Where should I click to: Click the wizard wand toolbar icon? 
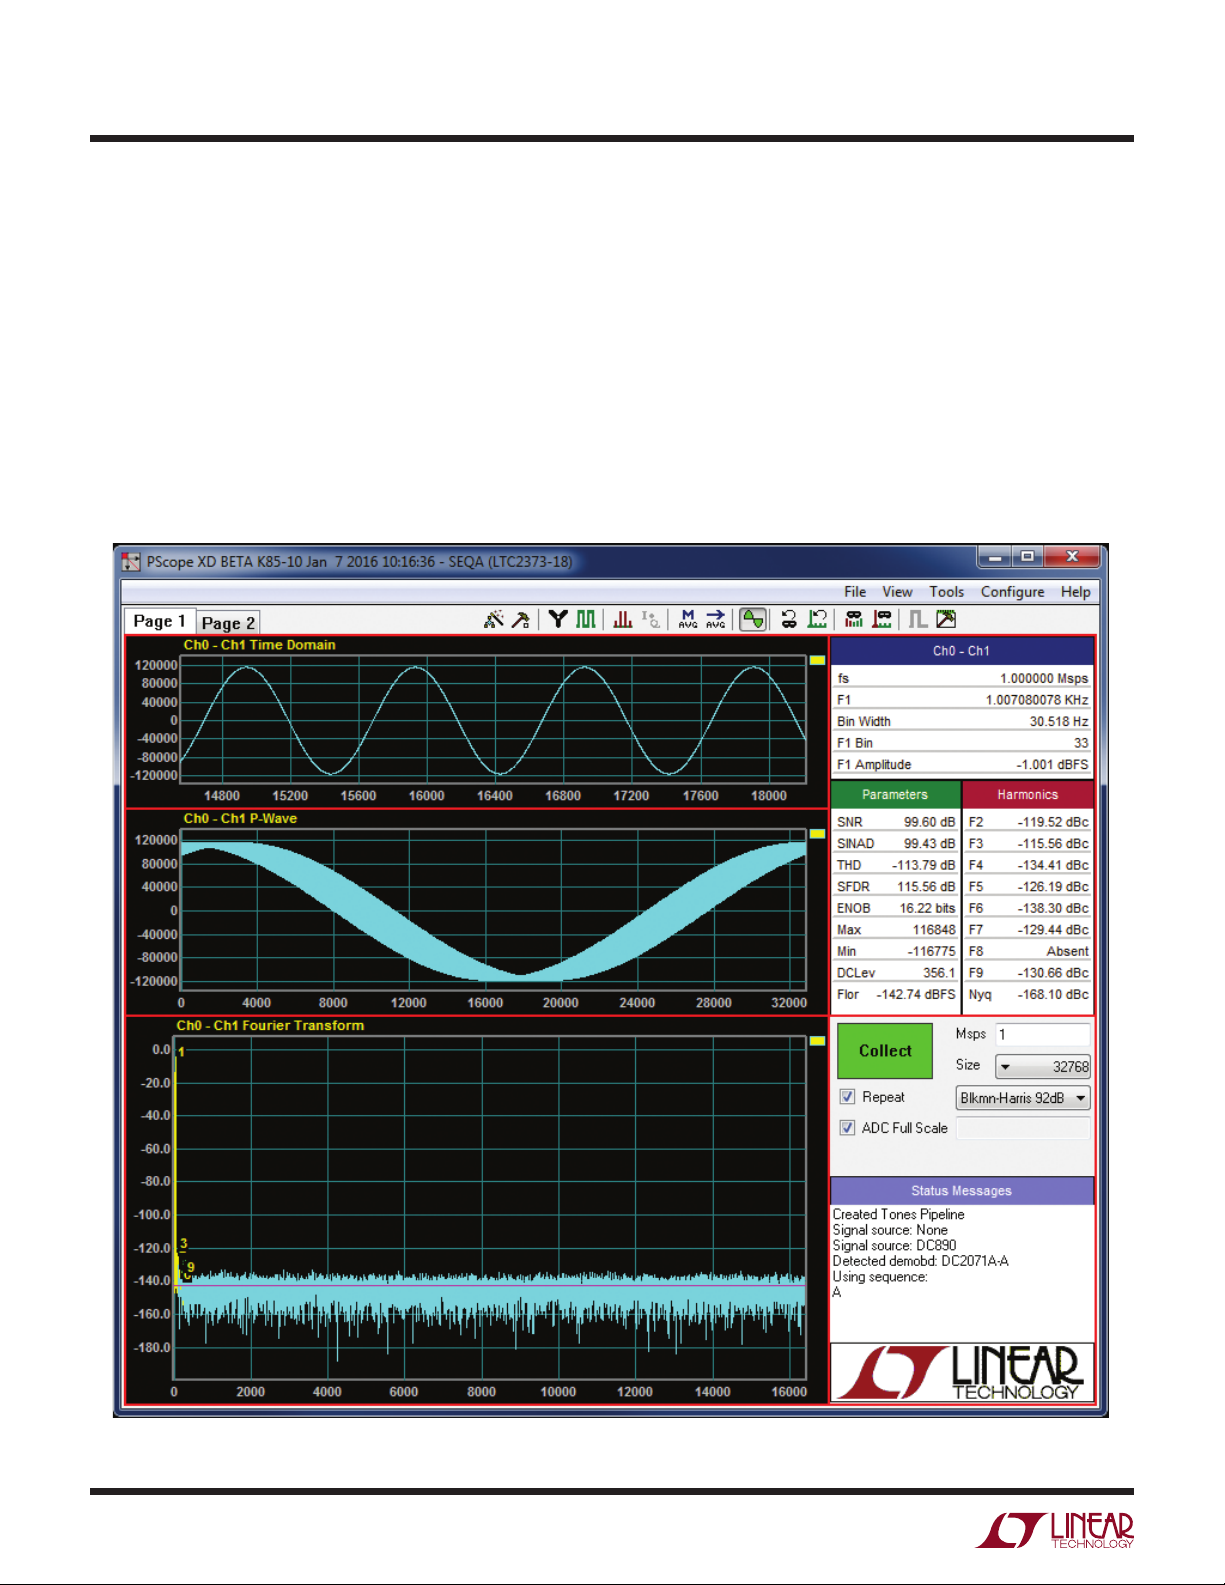click(x=493, y=620)
